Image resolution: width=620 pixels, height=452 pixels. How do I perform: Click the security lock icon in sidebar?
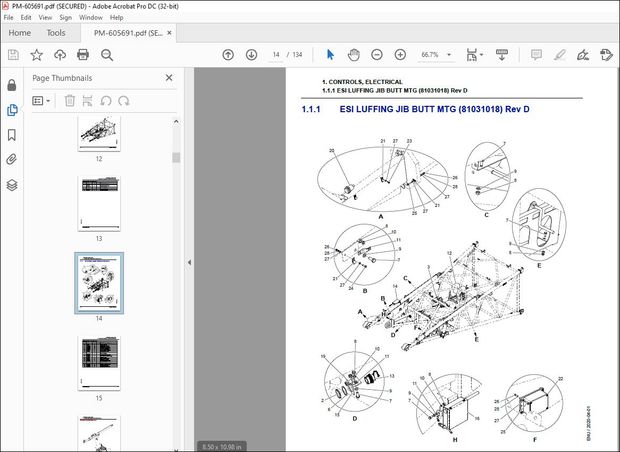(x=12, y=84)
